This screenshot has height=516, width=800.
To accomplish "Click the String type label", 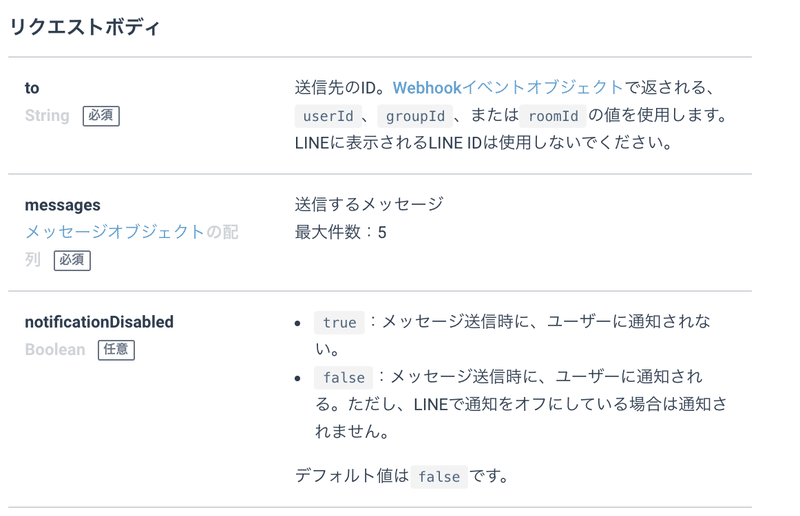I will click(47, 116).
